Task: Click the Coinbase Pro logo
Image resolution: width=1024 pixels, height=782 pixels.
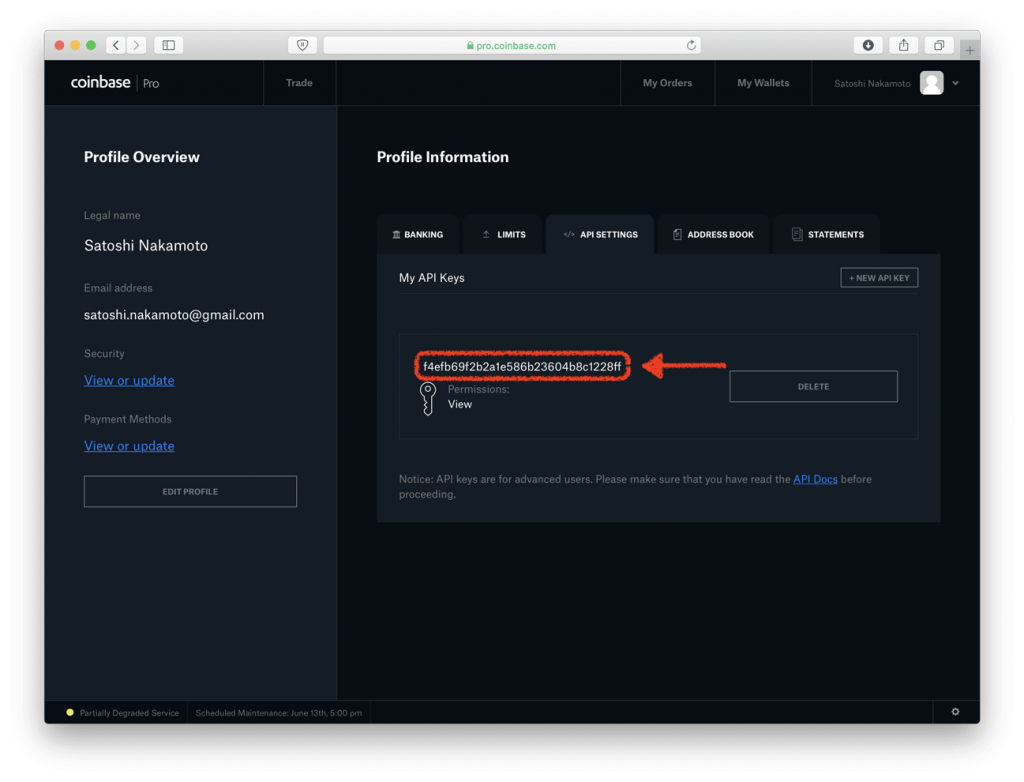Action: click(x=115, y=83)
